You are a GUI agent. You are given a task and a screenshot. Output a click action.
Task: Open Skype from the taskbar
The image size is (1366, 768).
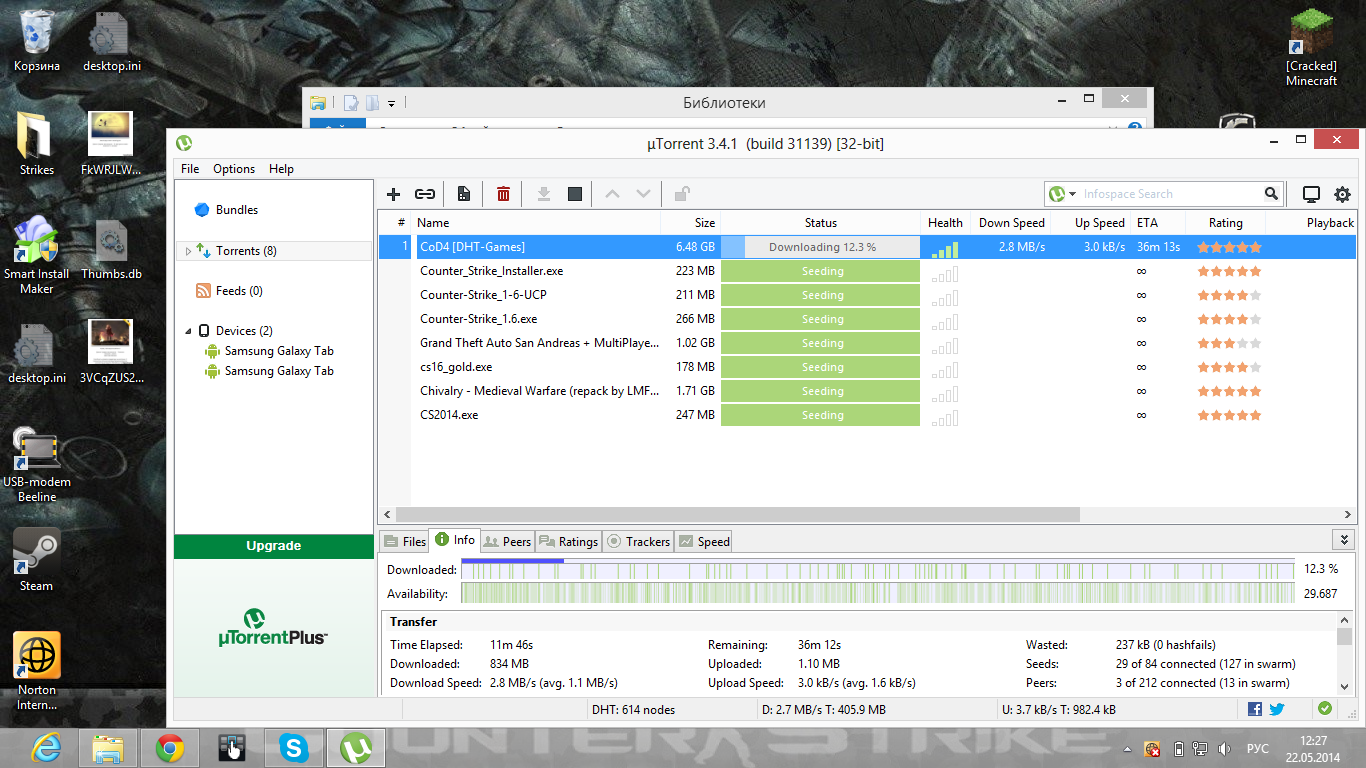(x=294, y=747)
